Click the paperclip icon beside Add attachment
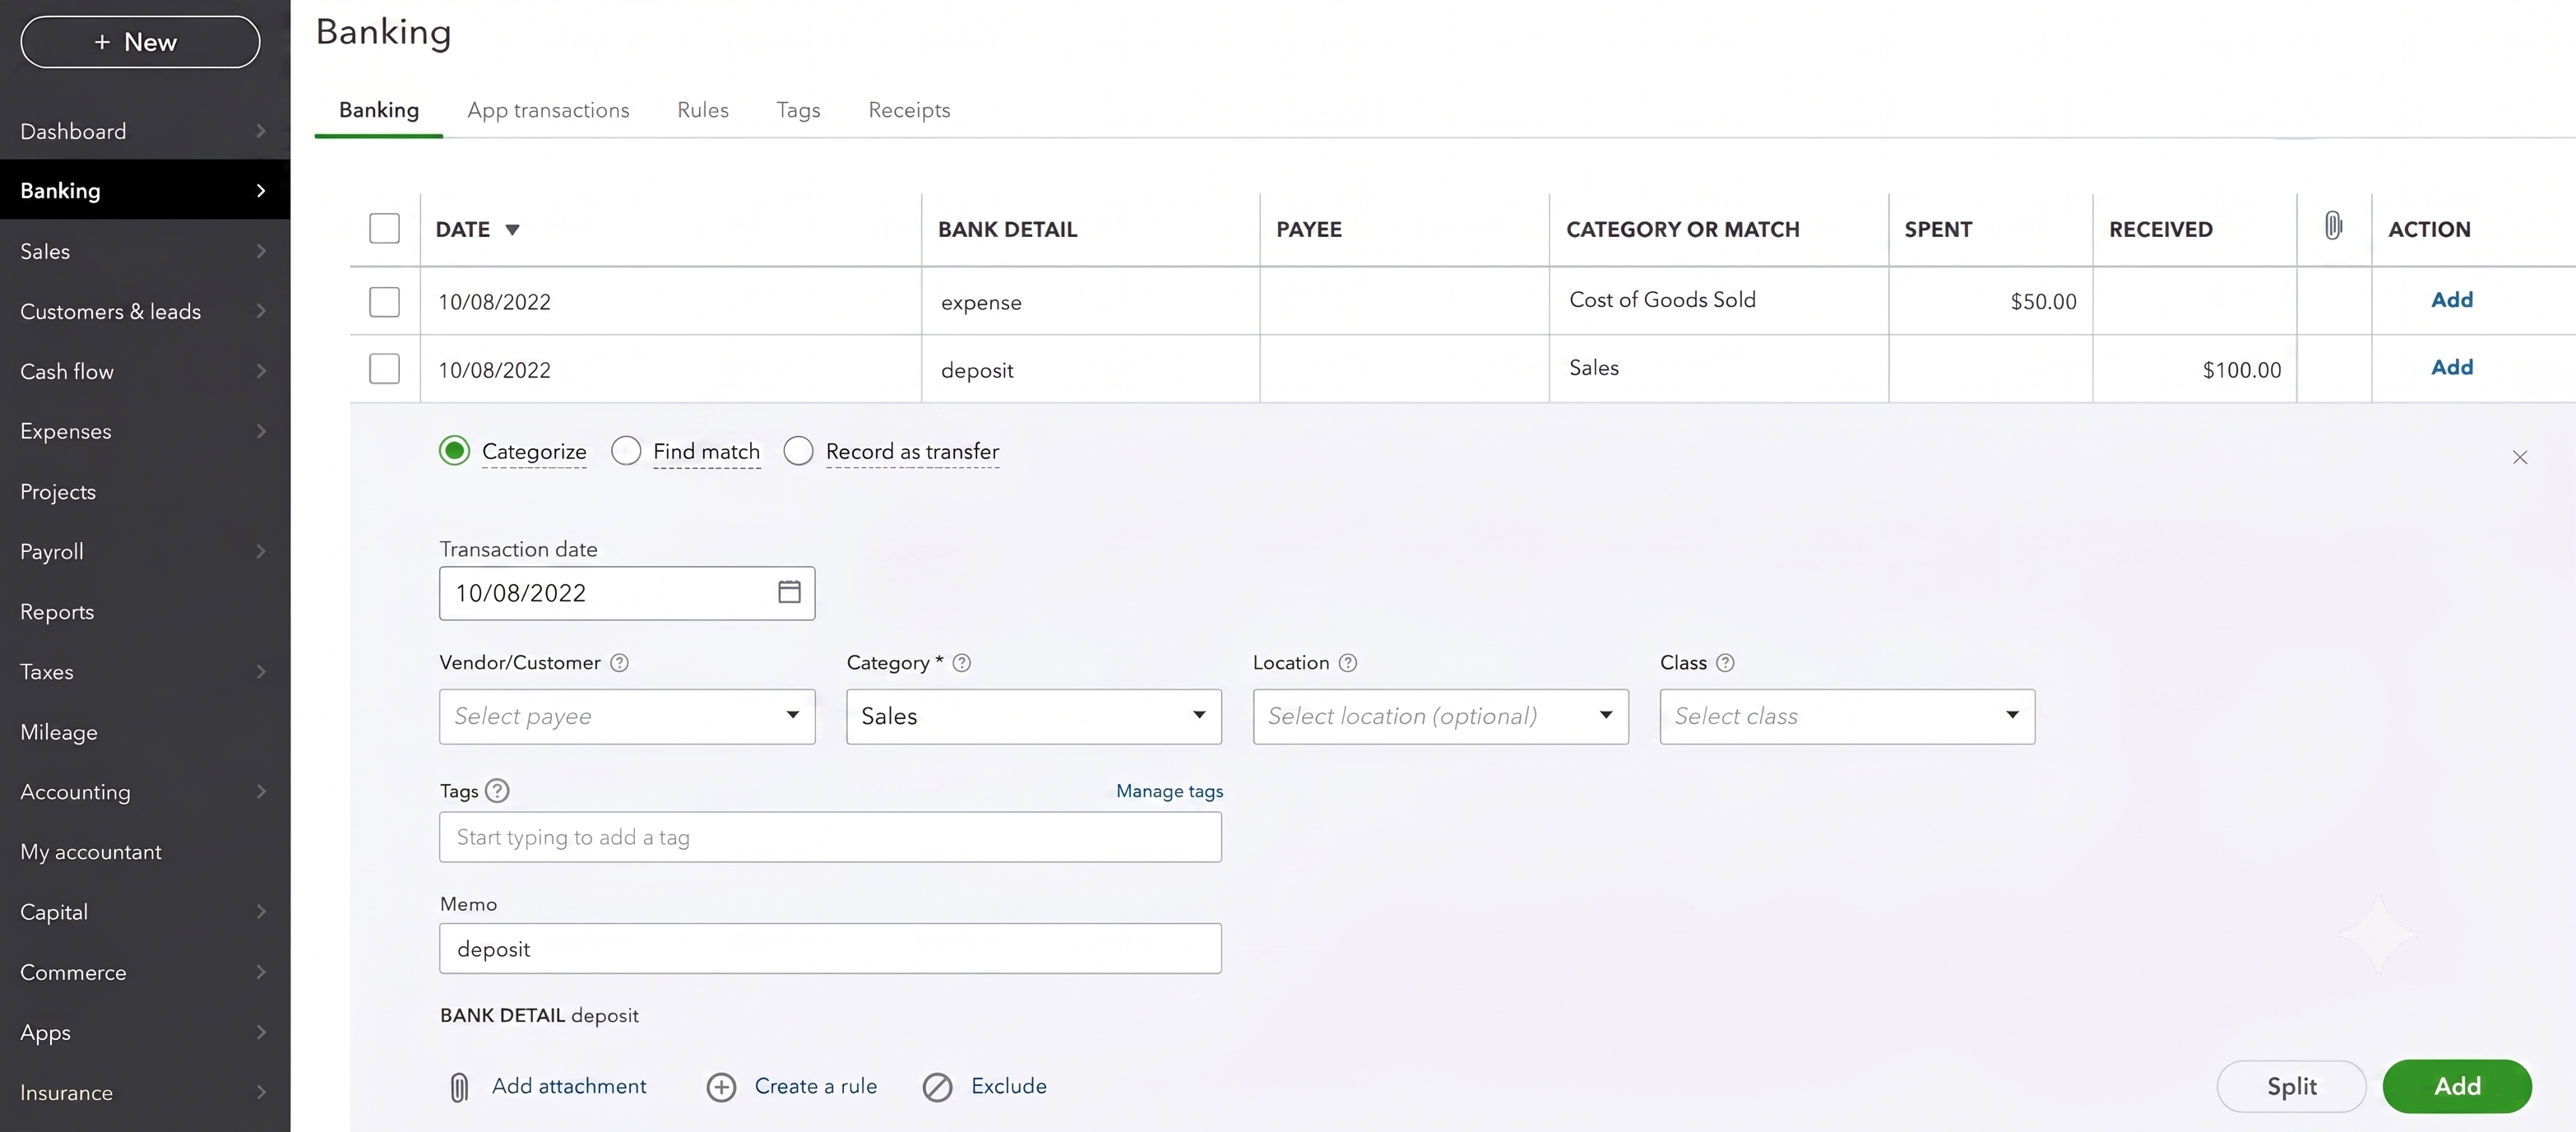The height and width of the screenshot is (1132, 2576). (459, 1087)
